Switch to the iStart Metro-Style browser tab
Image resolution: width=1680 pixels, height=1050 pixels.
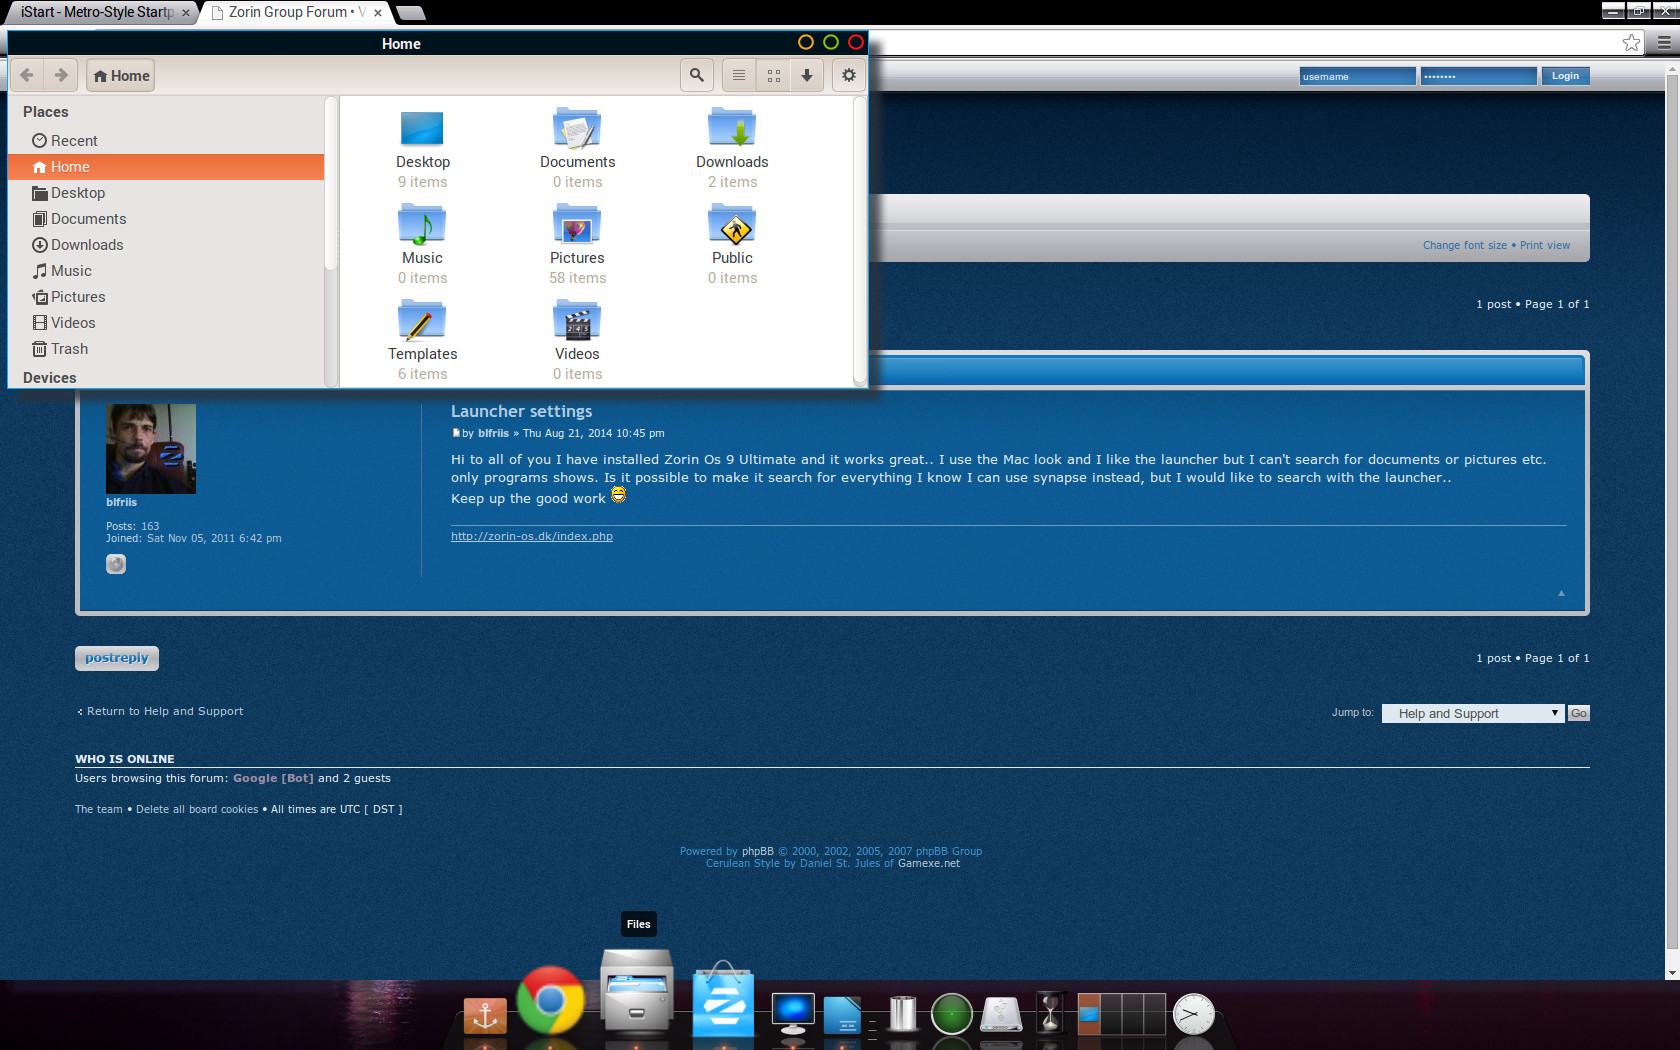point(97,12)
